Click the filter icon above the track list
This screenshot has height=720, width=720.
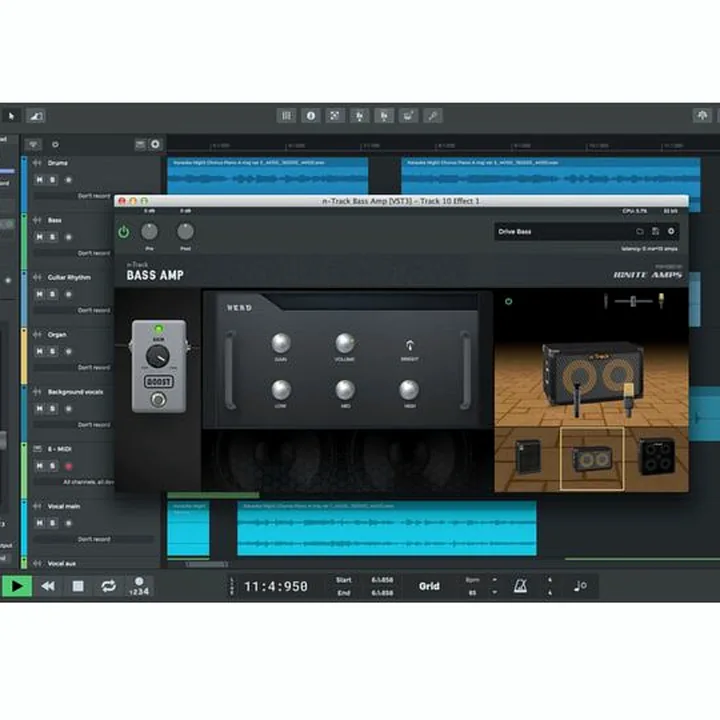[33, 145]
